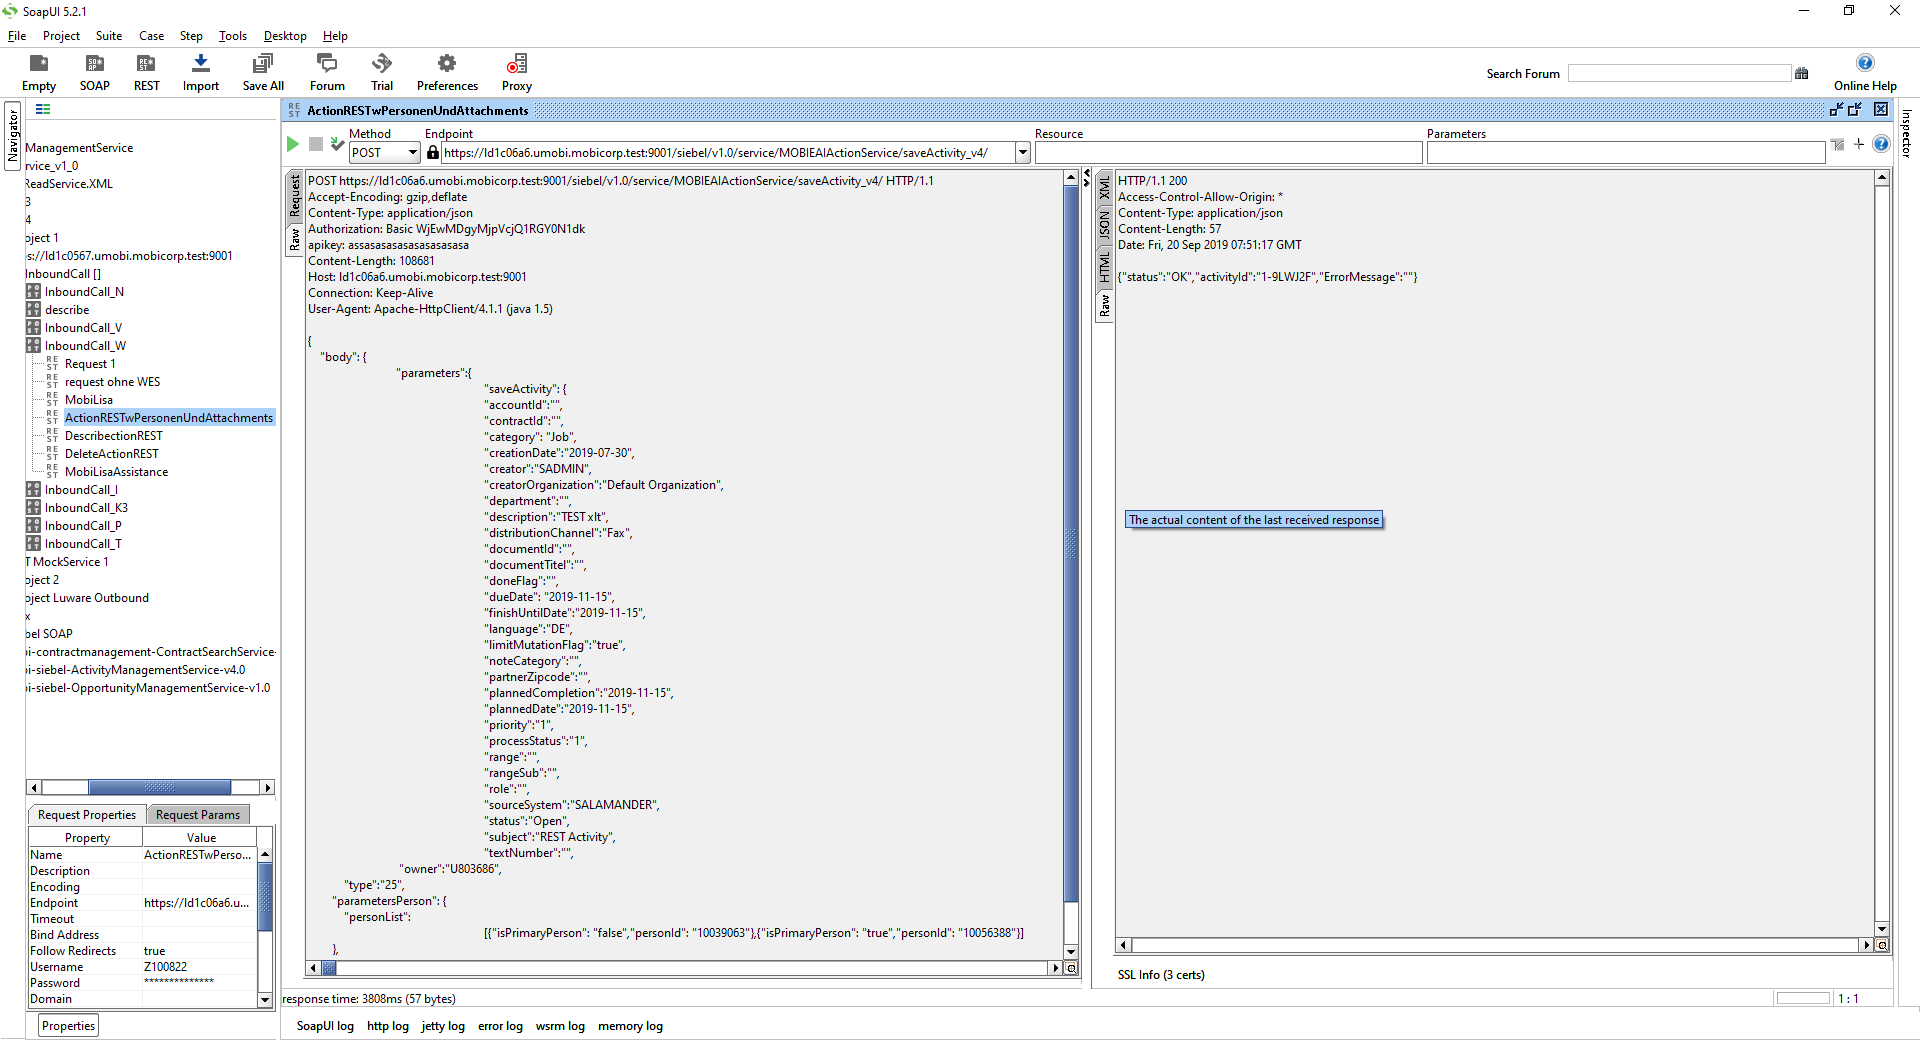Open the Endpoint dropdown arrow
Viewport: 1920px width, 1040px height.
click(x=1023, y=152)
